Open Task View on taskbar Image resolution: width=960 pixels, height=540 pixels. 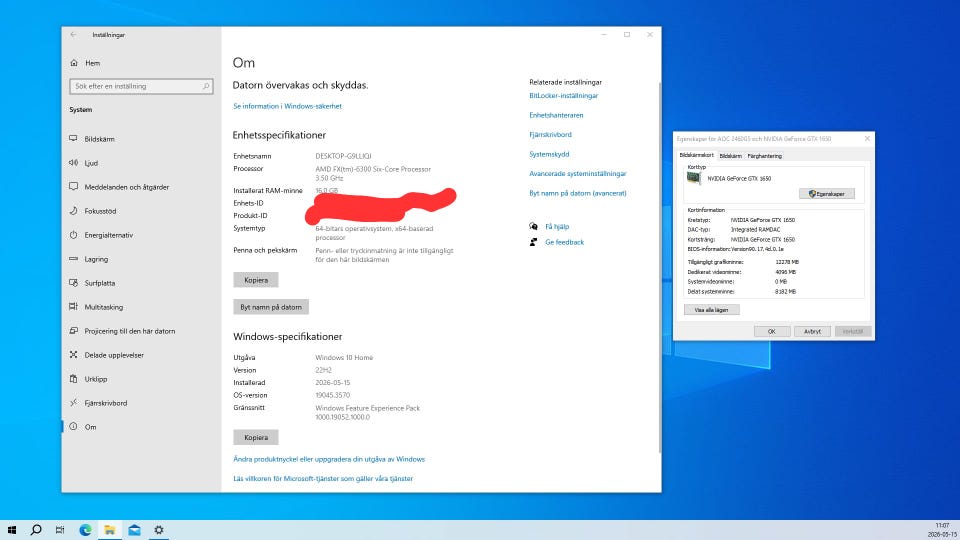click(x=60, y=530)
